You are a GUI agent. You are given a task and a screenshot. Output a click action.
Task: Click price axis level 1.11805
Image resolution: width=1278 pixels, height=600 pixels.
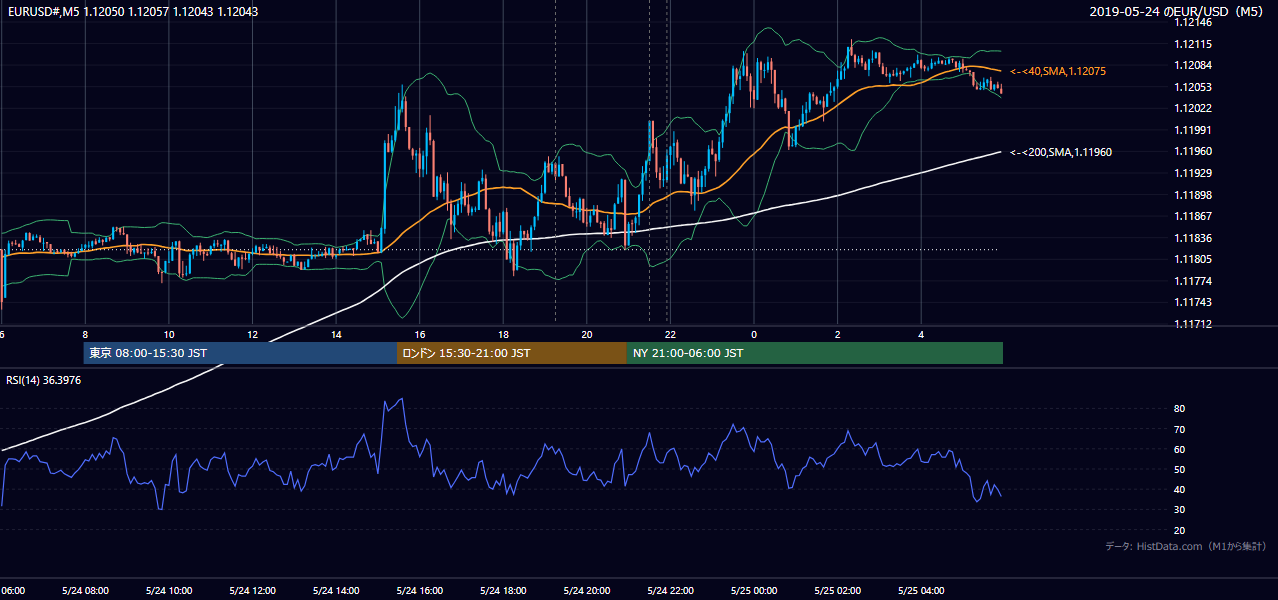pyautogui.click(x=1194, y=259)
